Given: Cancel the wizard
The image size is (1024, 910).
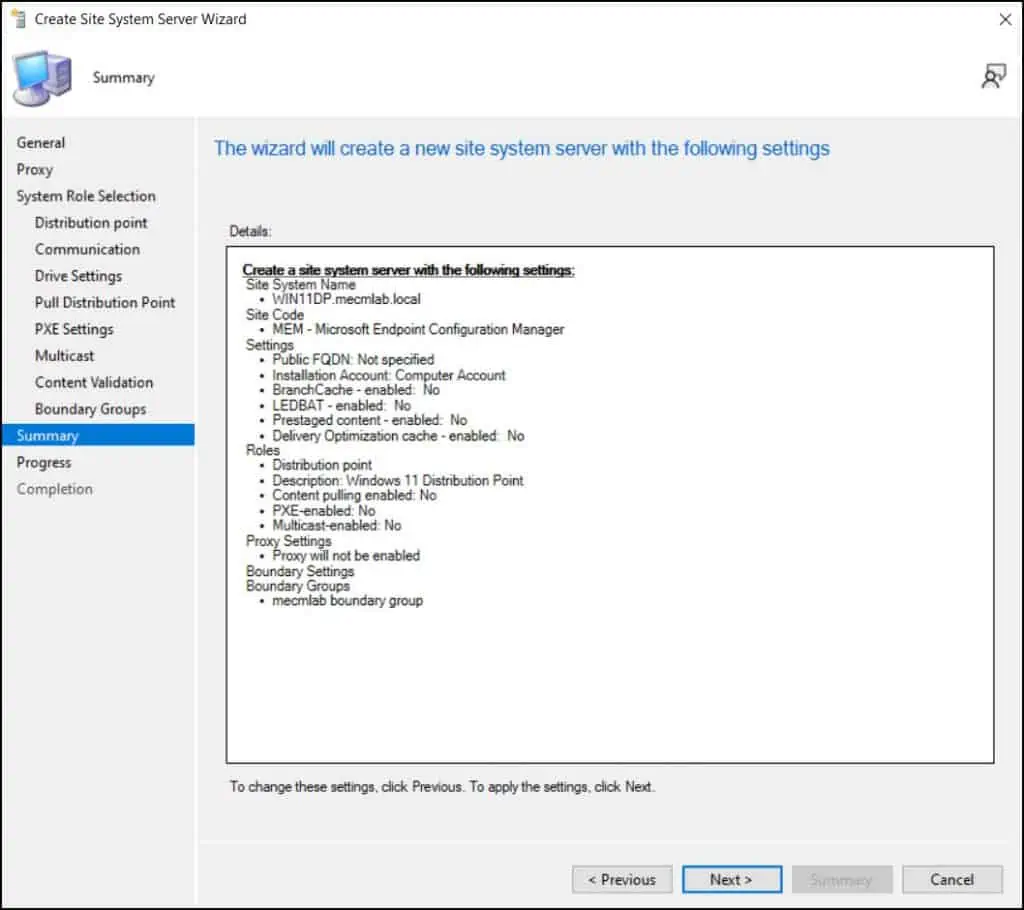Looking at the screenshot, I should 951,880.
